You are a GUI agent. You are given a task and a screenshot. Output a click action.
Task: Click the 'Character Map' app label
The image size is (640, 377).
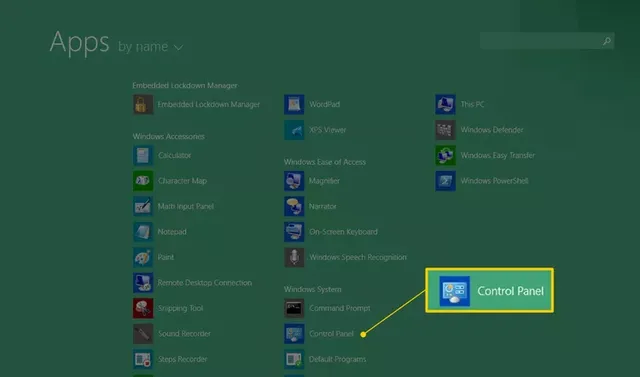pyautogui.click(x=182, y=181)
